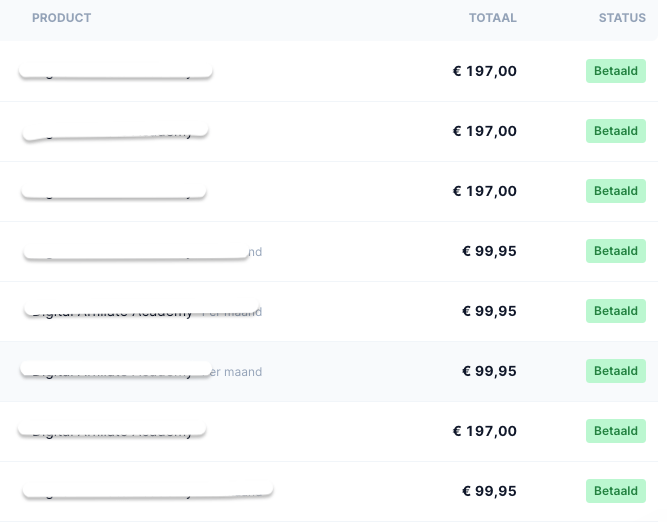
Task: Open the Betaald badge in the third row
Action: click(615, 191)
